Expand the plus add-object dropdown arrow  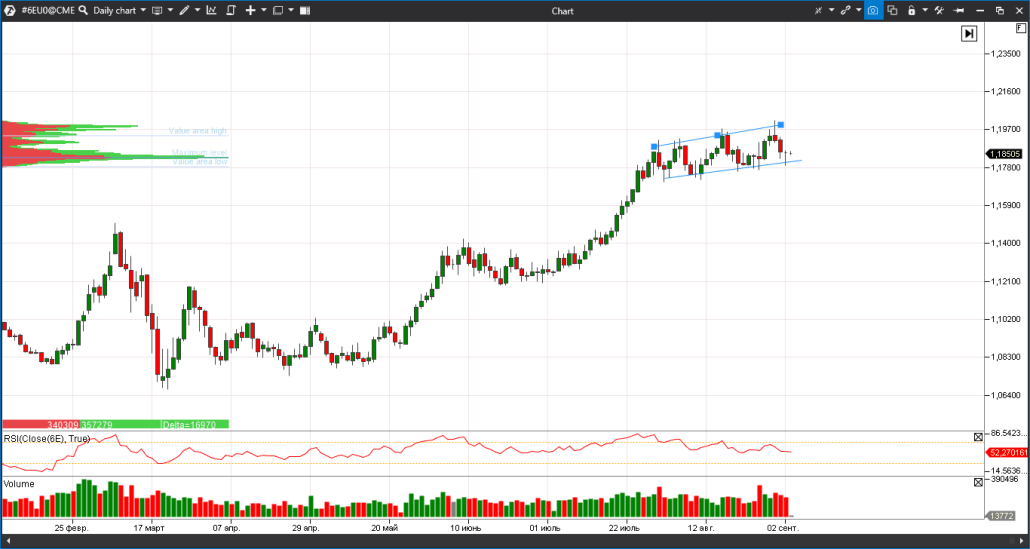[264, 11]
